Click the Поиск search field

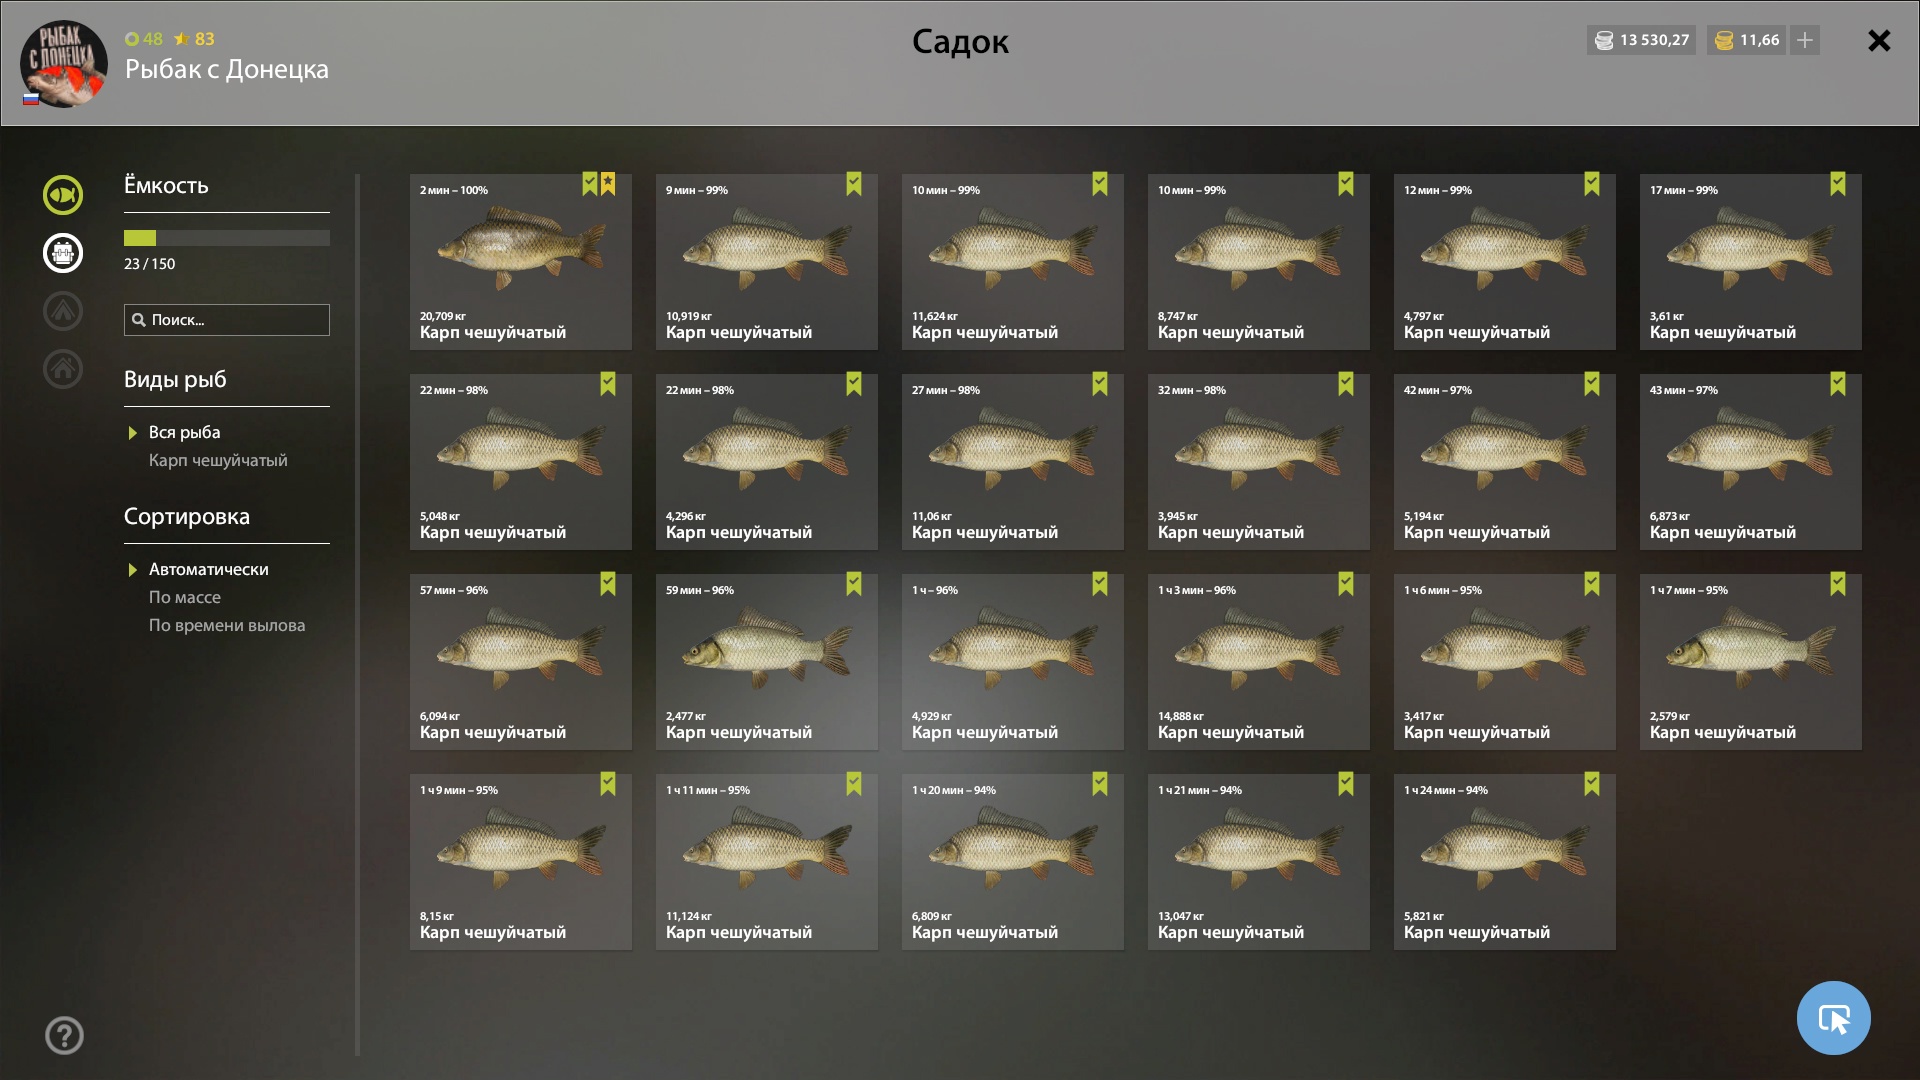tap(227, 320)
